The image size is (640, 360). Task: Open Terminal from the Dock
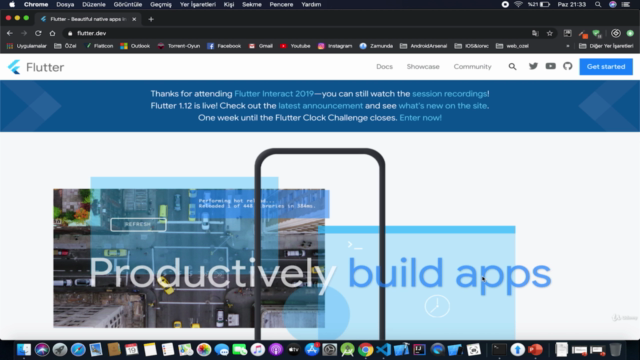pyautogui.click(x=499, y=350)
